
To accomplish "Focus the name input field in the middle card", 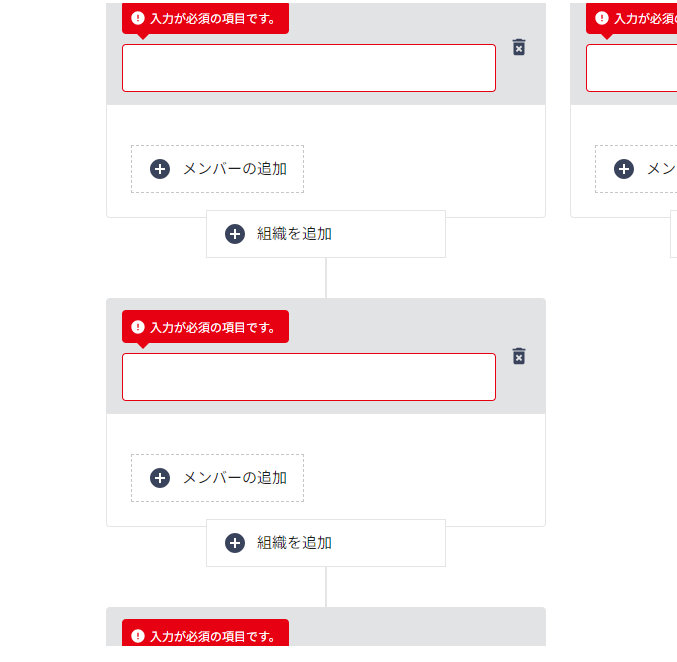I will (308, 377).
